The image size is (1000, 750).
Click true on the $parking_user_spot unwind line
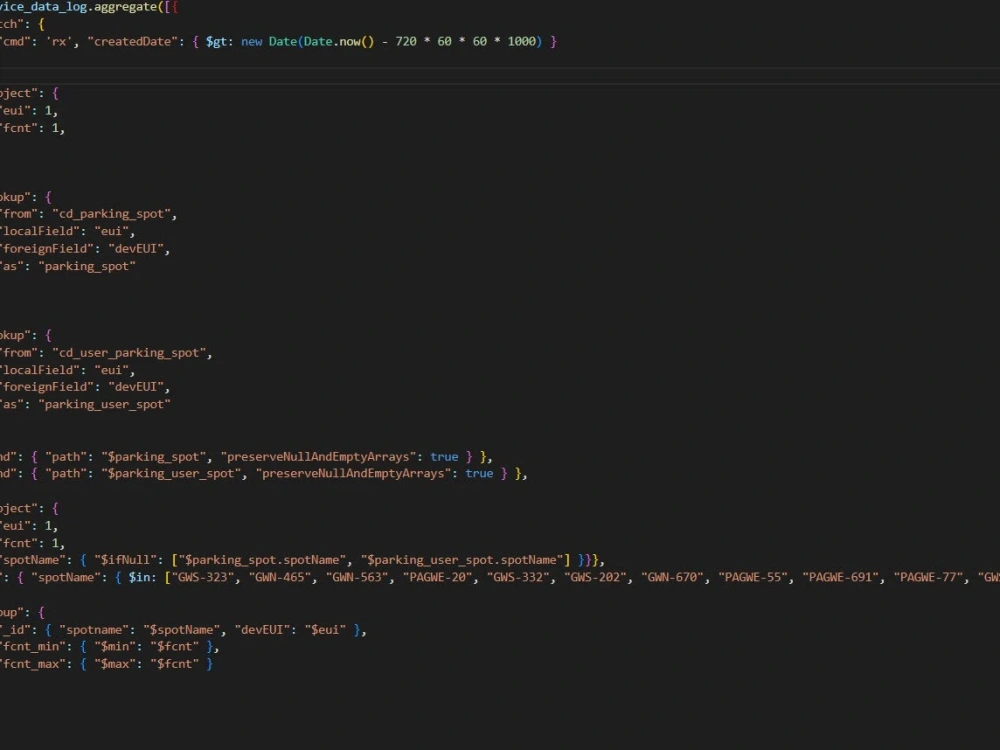(479, 473)
